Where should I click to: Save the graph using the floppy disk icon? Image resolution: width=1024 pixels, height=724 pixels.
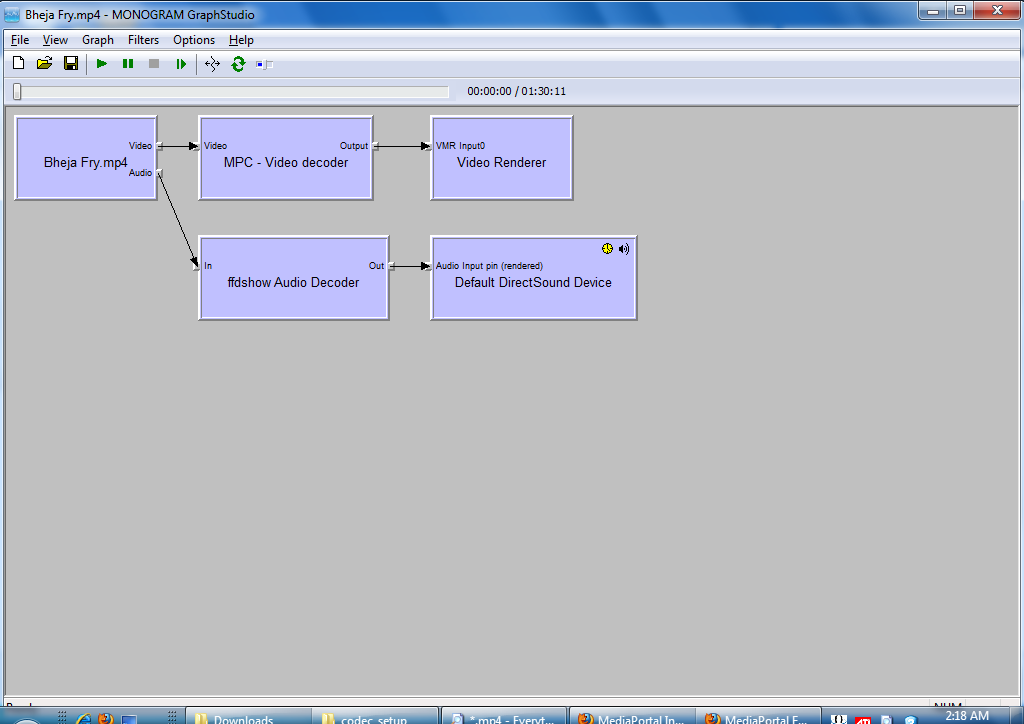click(x=71, y=64)
